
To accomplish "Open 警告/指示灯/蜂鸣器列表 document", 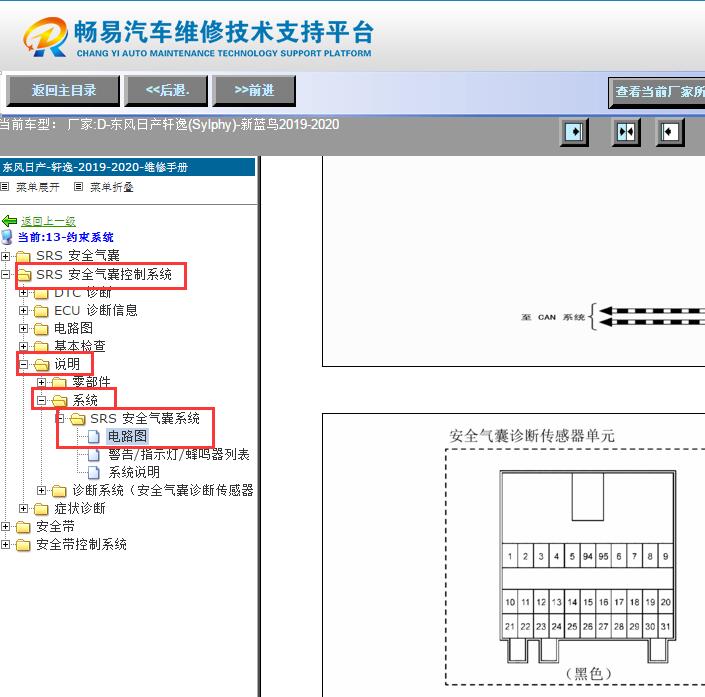I will click(178, 454).
